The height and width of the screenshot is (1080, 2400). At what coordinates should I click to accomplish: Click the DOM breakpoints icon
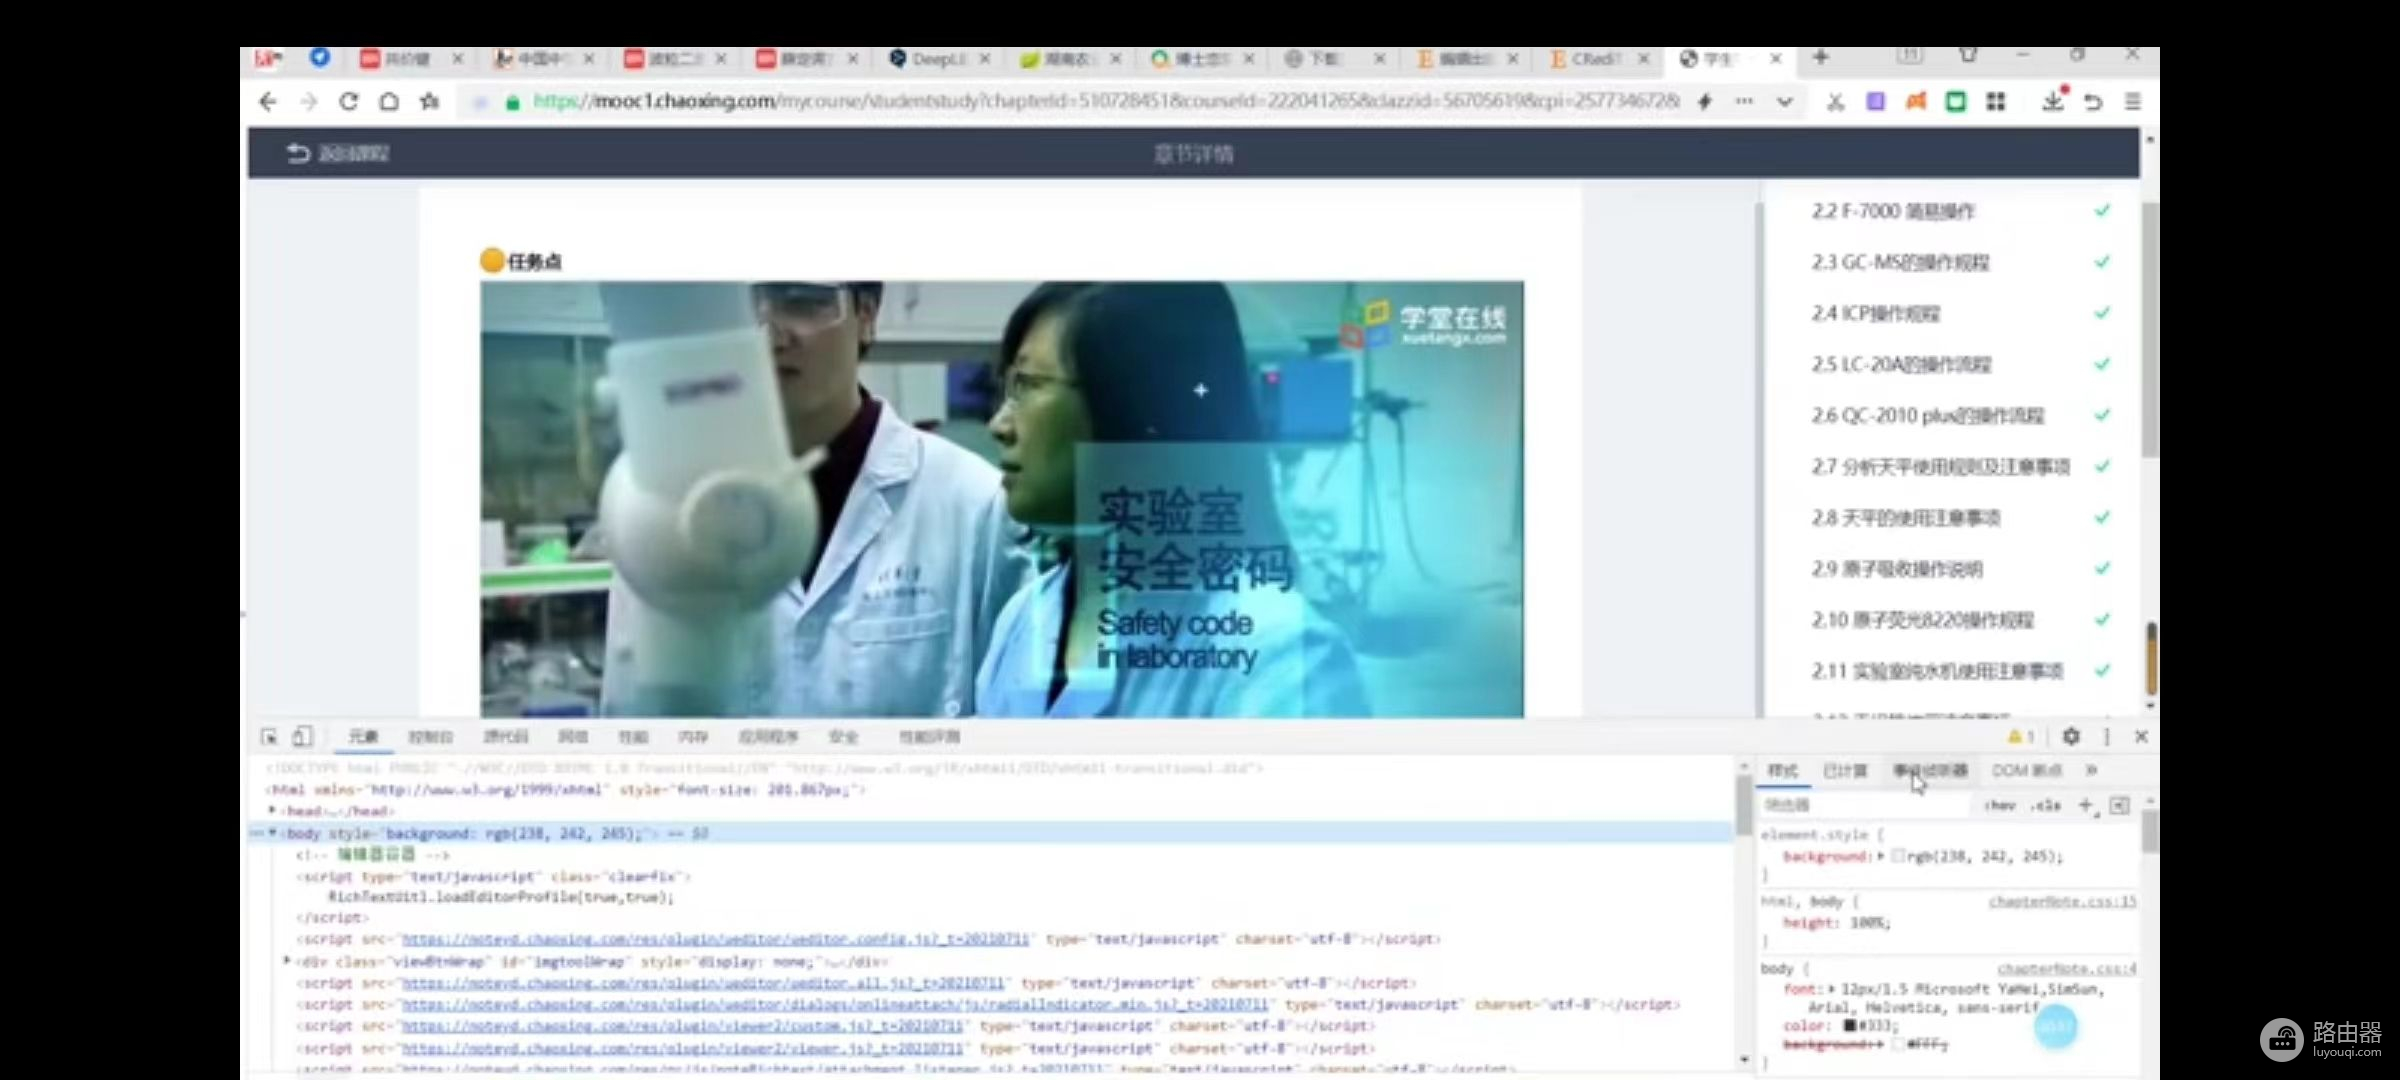pyautogui.click(x=2023, y=769)
